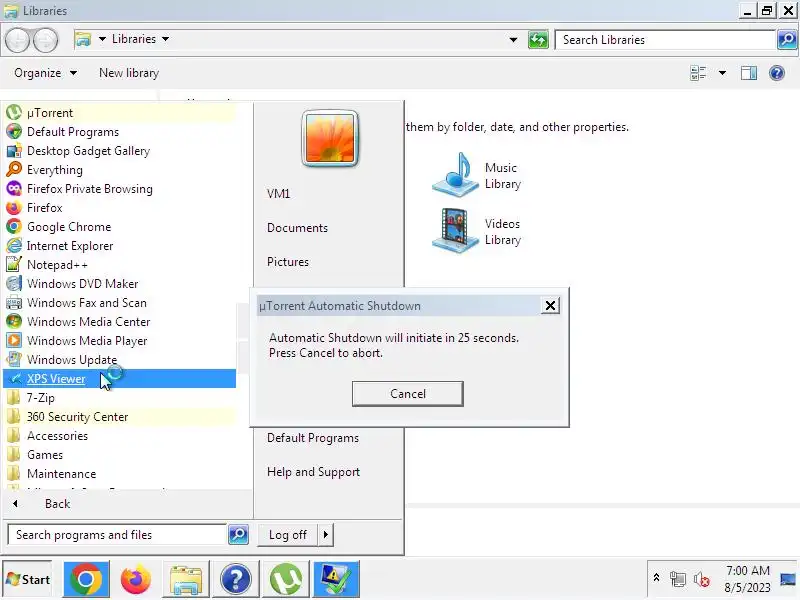Open the change view dropdown arrow
This screenshot has width=800, height=600.
click(722, 73)
